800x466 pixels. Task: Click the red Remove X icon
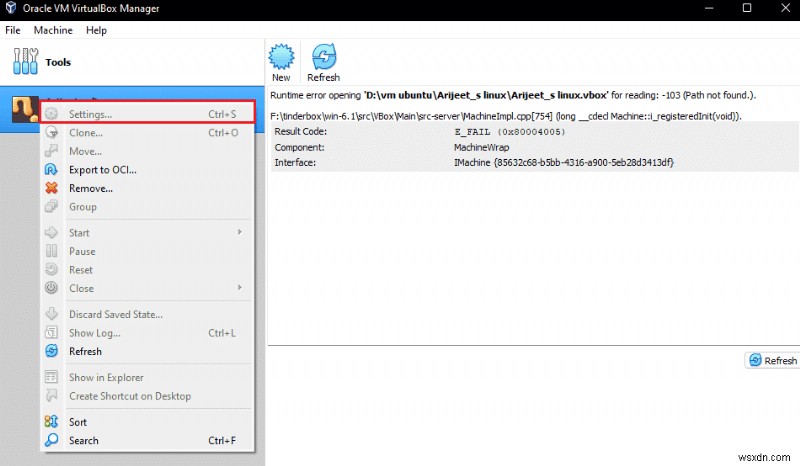tap(51, 188)
